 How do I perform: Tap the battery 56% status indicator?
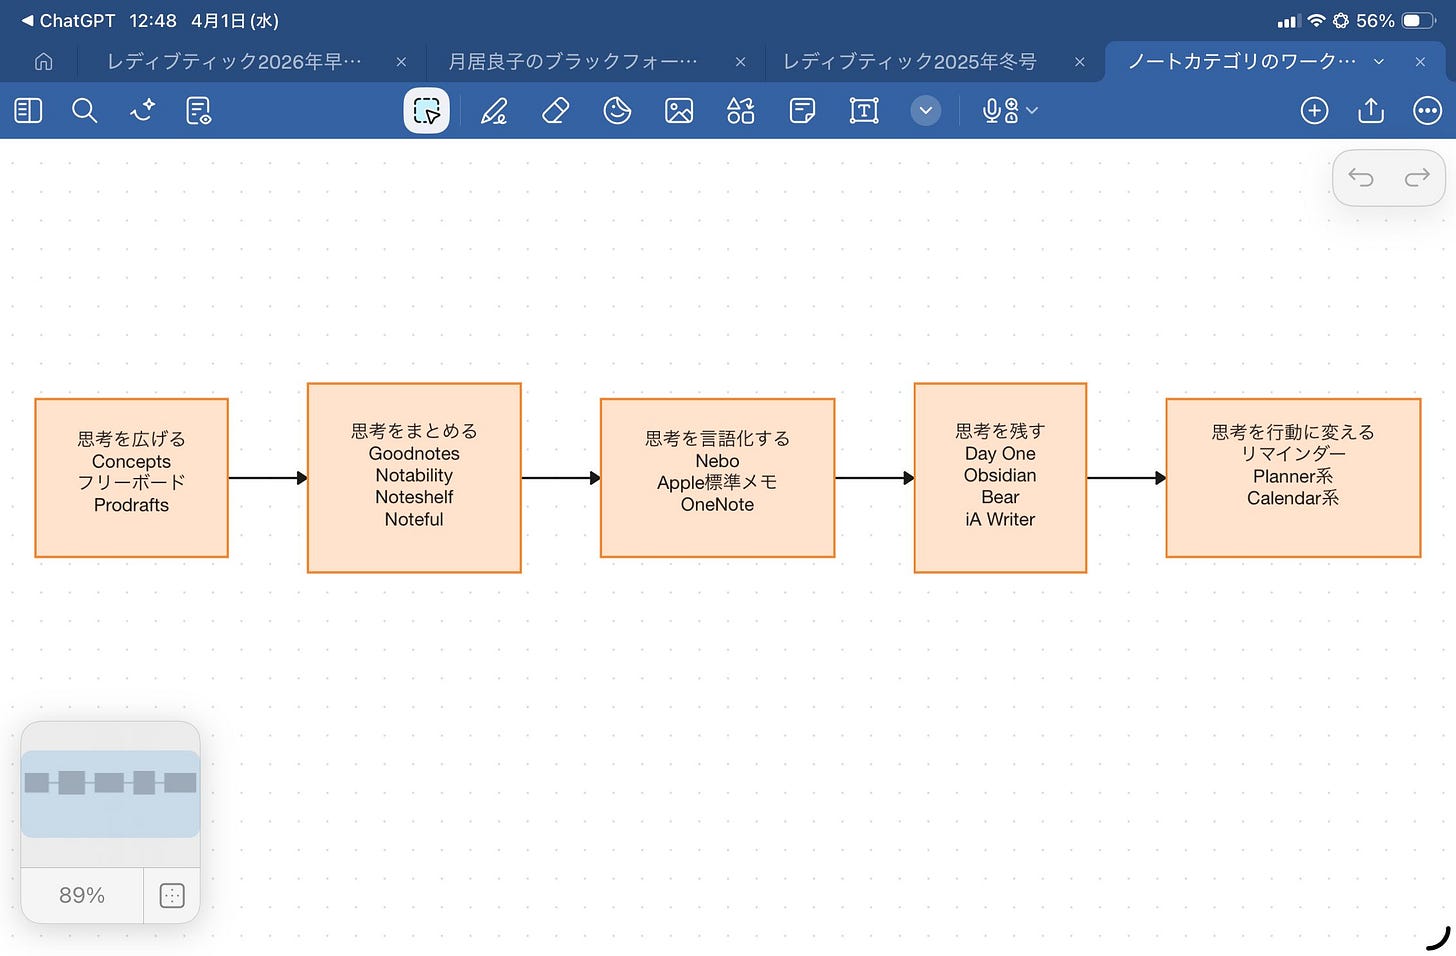click(1395, 20)
